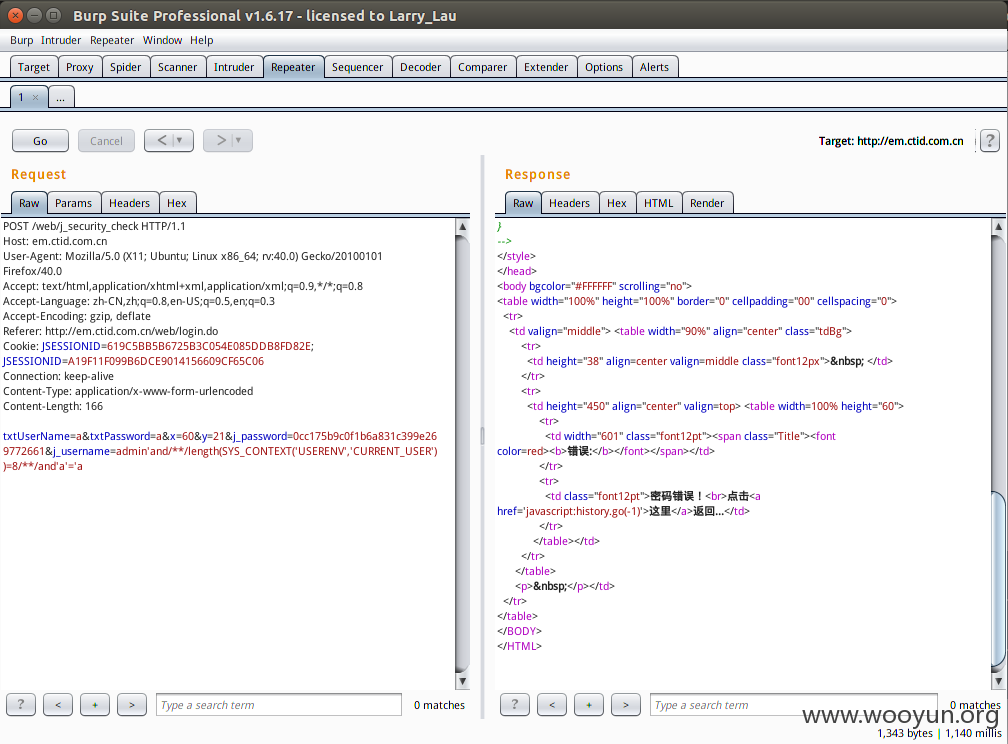Switch to the Sequencer tool tab
The image size is (1008, 744).
[x=357, y=67]
